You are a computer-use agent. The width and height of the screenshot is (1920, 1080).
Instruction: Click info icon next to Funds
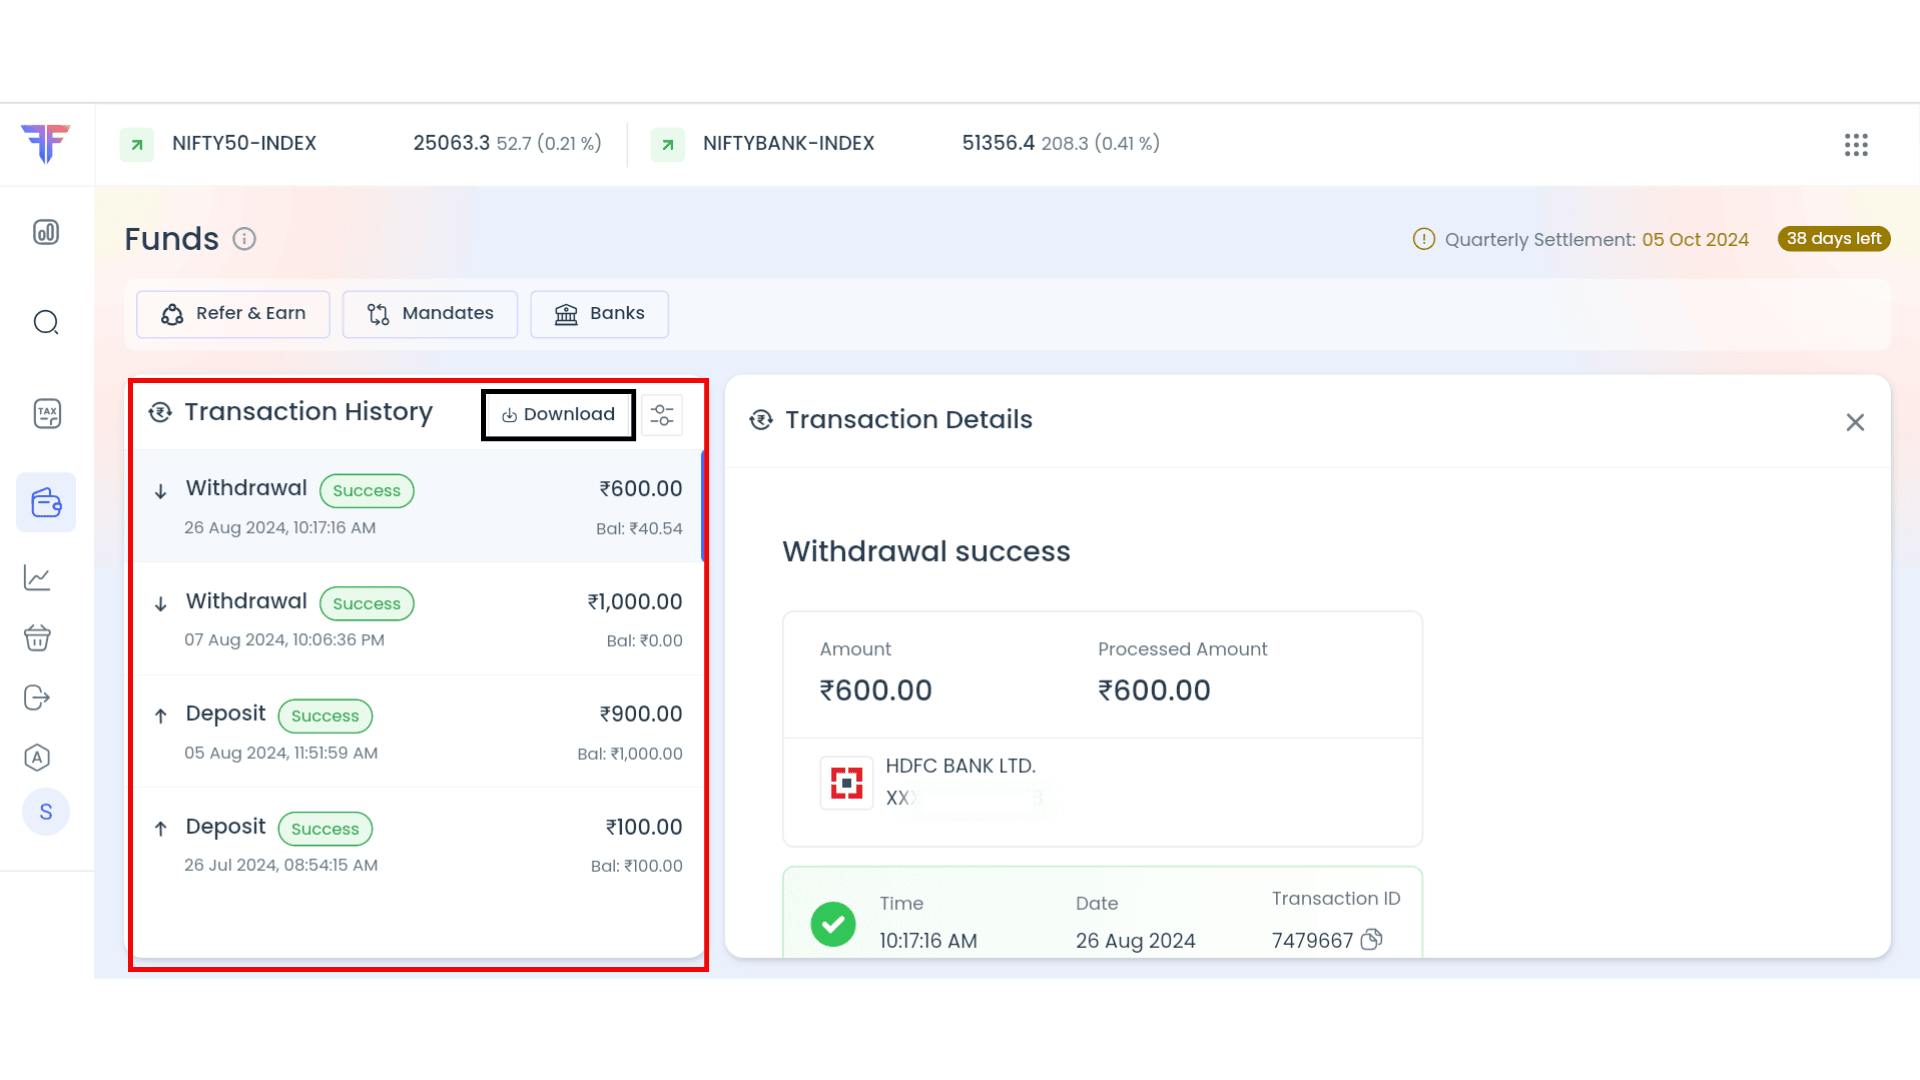244,239
